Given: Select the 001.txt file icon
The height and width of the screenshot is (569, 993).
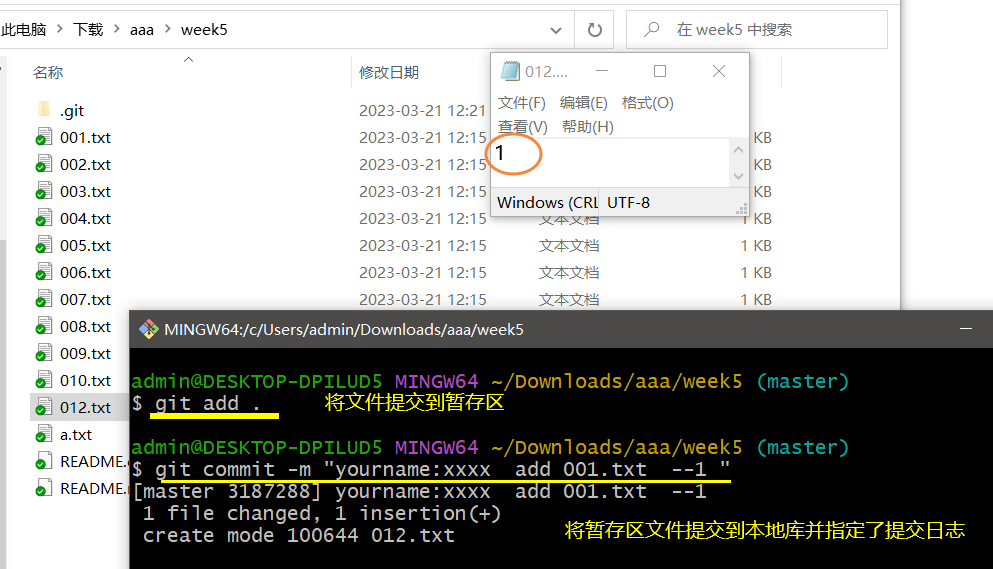Looking at the screenshot, I should point(44,137).
